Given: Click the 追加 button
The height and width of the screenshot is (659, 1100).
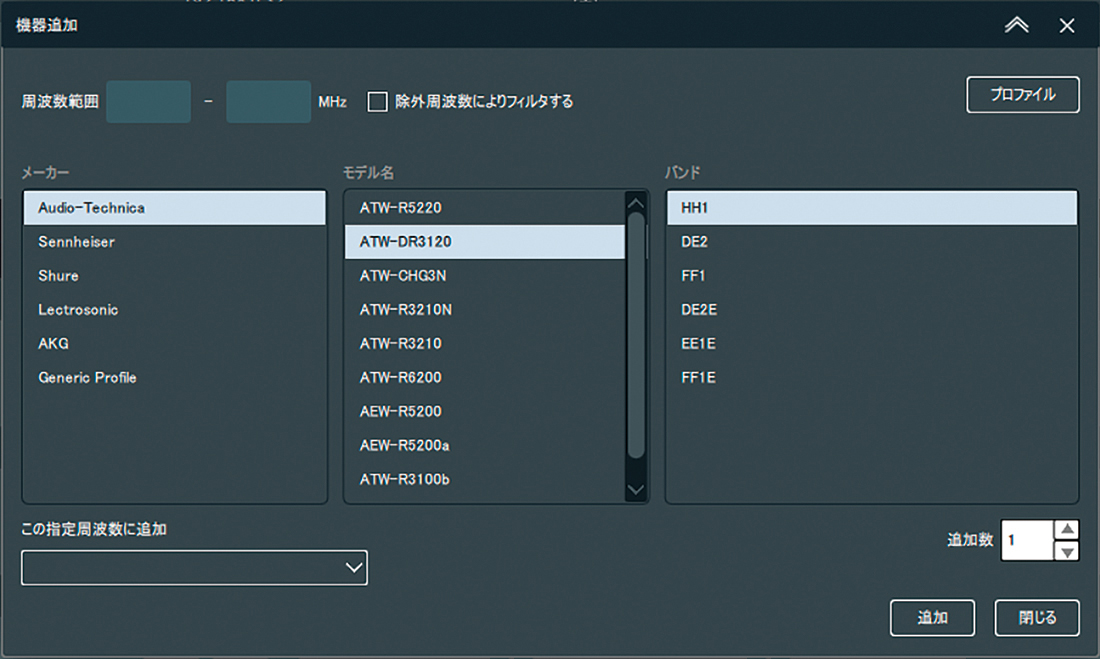Looking at the screenshot, I should tap(932, 618).
